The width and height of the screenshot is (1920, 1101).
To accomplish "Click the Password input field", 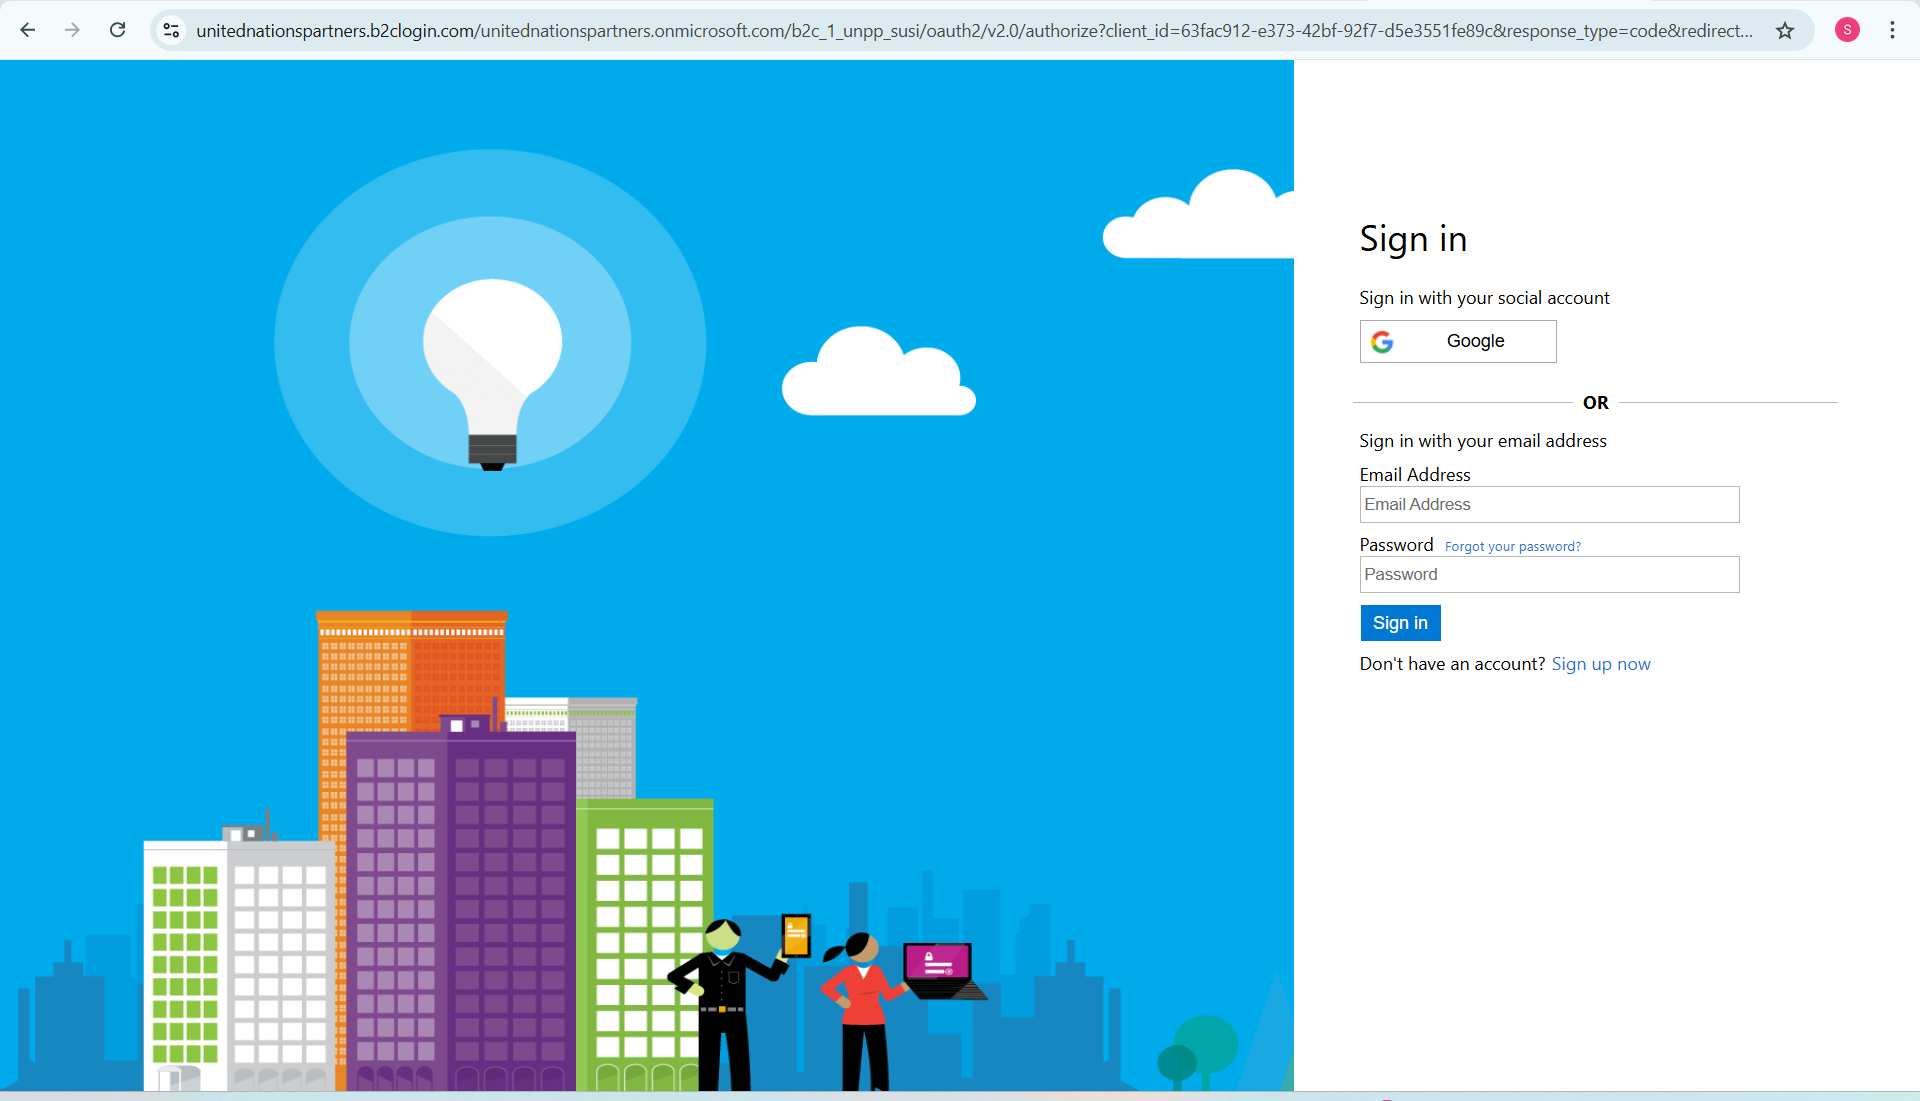I will [x=1549, y=574].
